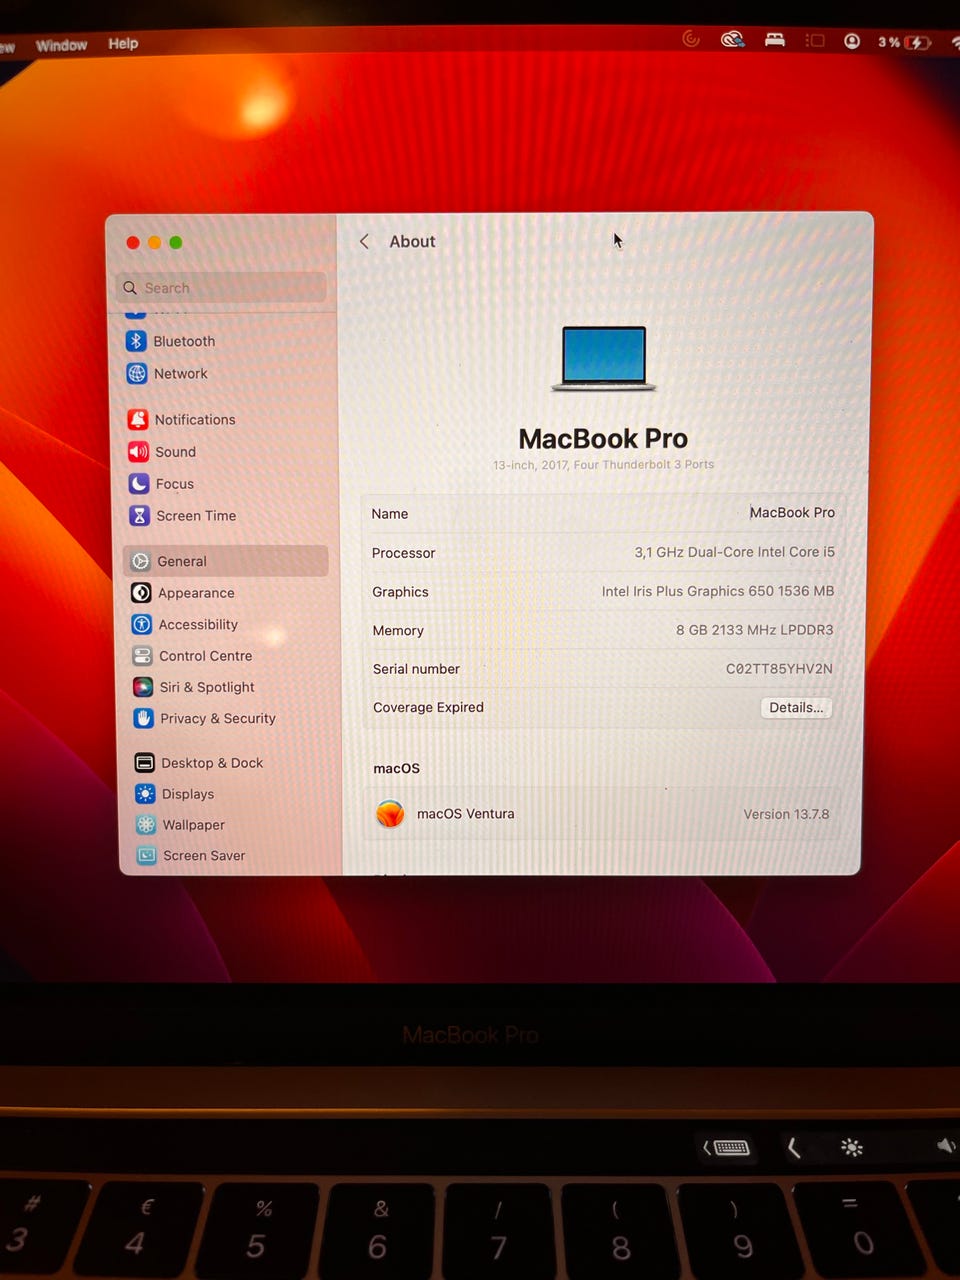Open the Control Centre icon
Viewport: 960px width, 1280px height.
pos(143,656)
